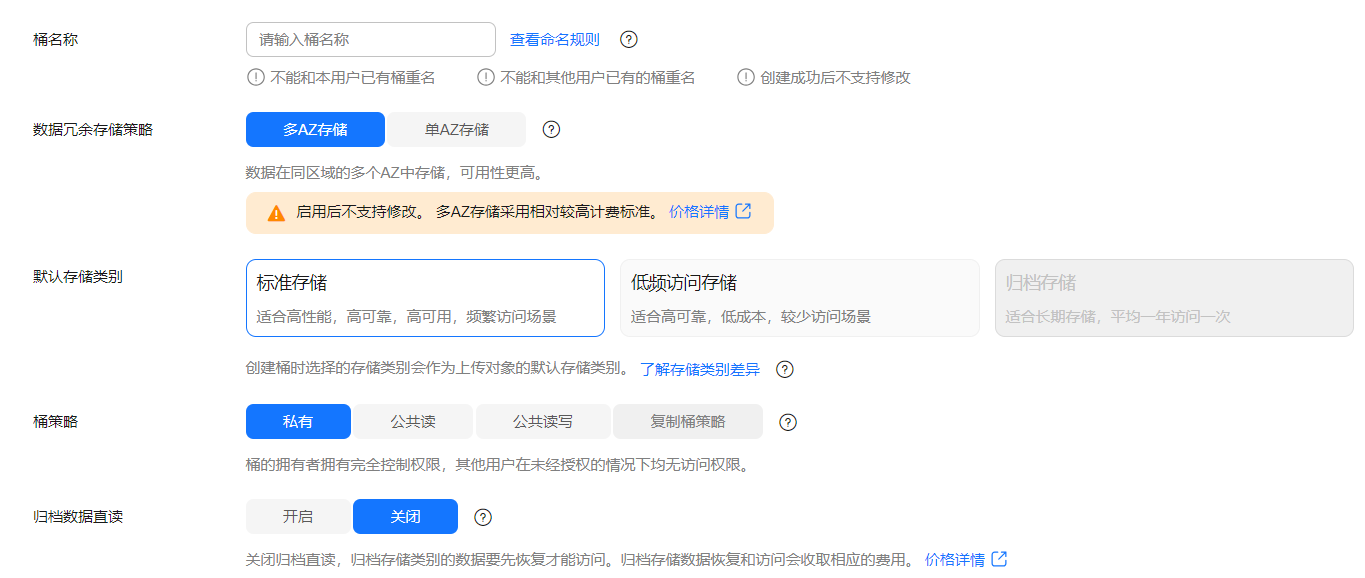The height and width of the screenshot is (578, 1365).
Task: Choose 标准存储 storage class card
Action: (x=425, y=298)
